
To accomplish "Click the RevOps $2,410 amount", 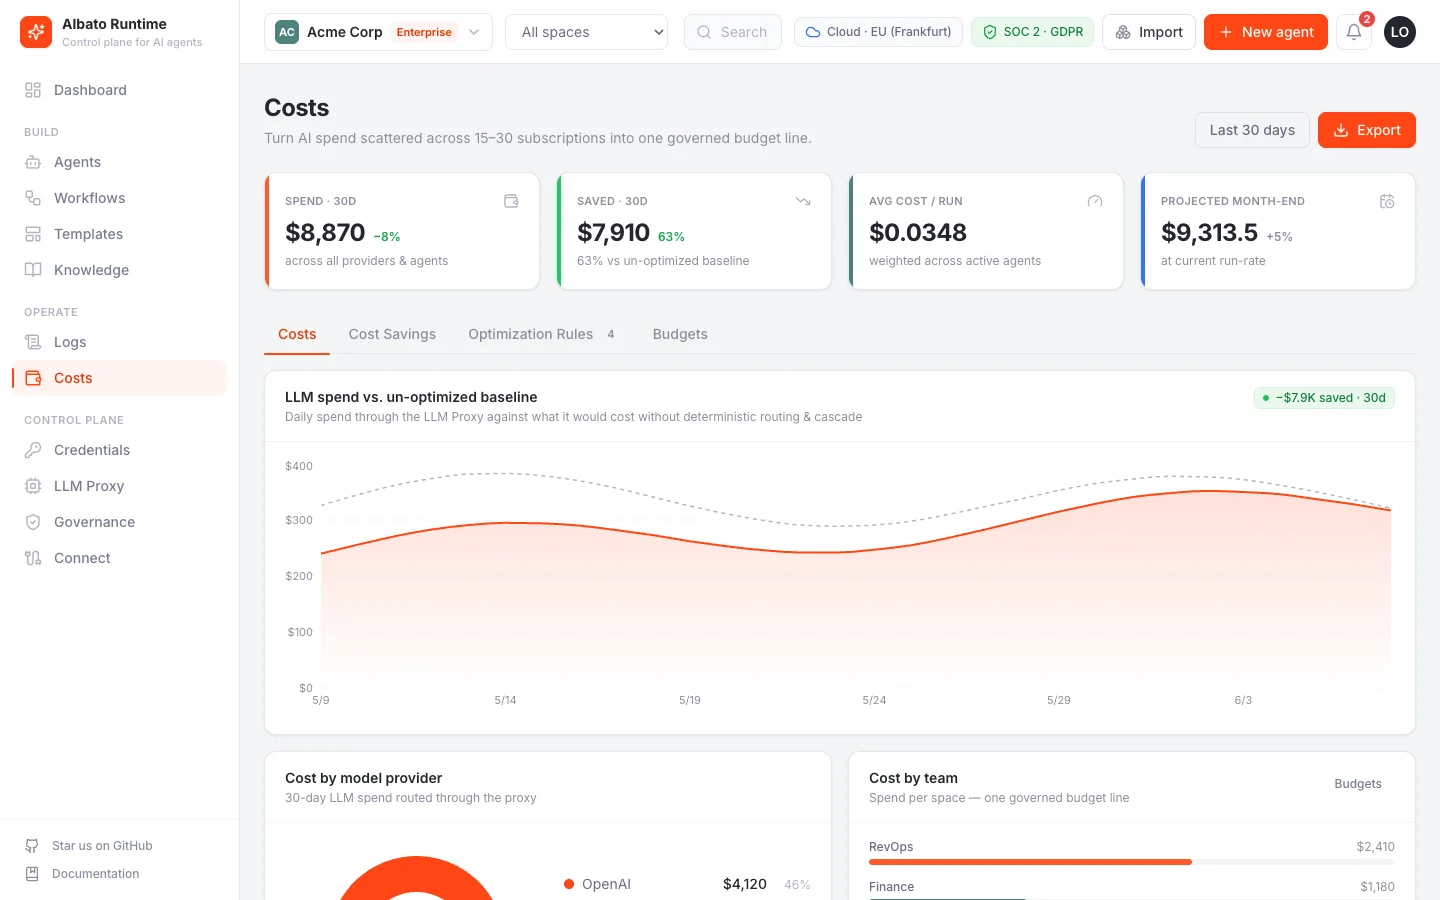I will [x=1376, y=847].
